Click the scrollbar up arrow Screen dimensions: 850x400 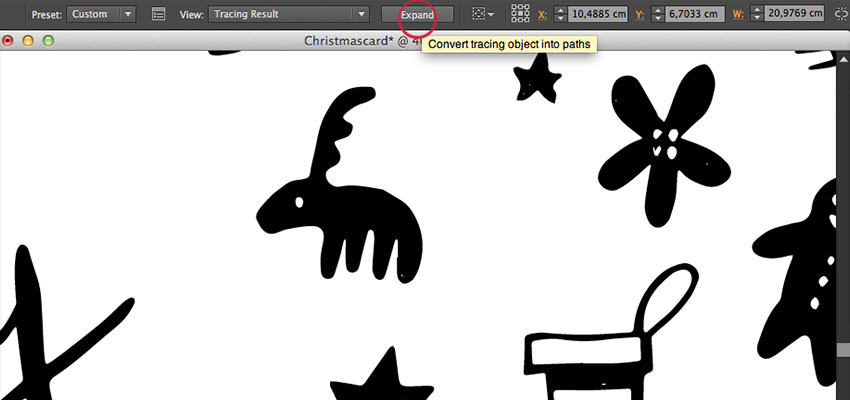pyautogui.click(x=843, y=57)
